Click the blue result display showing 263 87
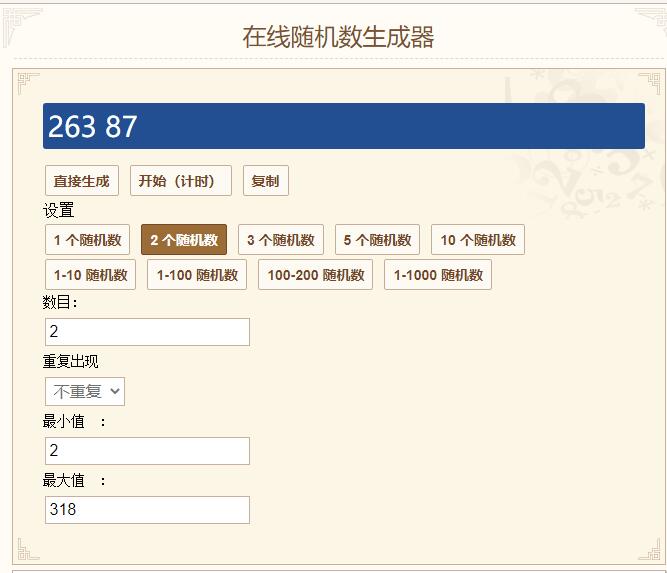This screenshot has height=573, width=667. point(343,126)
